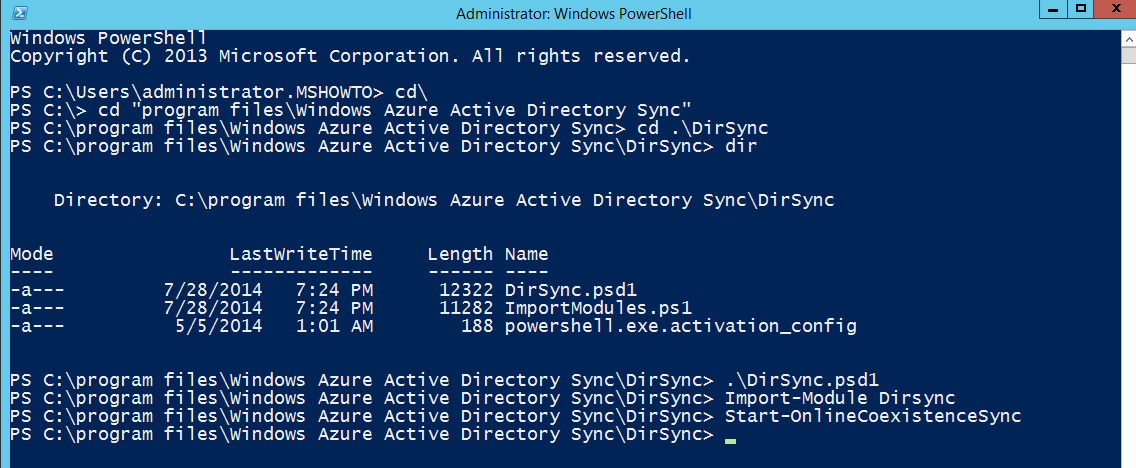Viewport: 1136px width, 468px height.
Task: Click the blinking cursor at the prompt
Action: point(730,440)
